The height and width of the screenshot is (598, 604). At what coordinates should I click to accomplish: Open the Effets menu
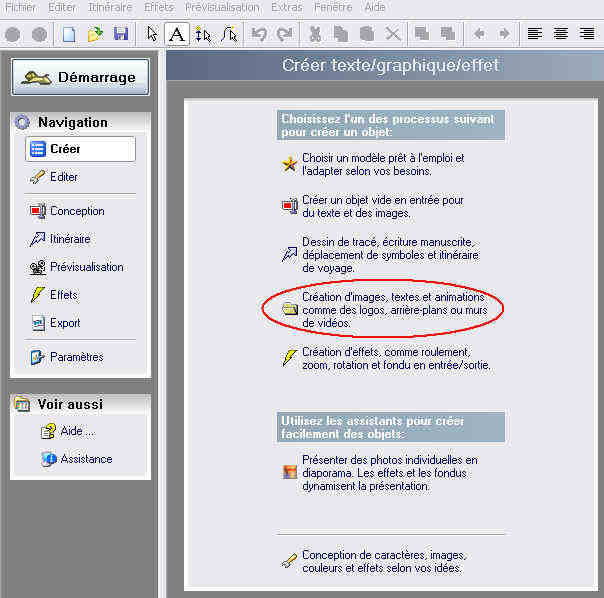pos(159,7)
